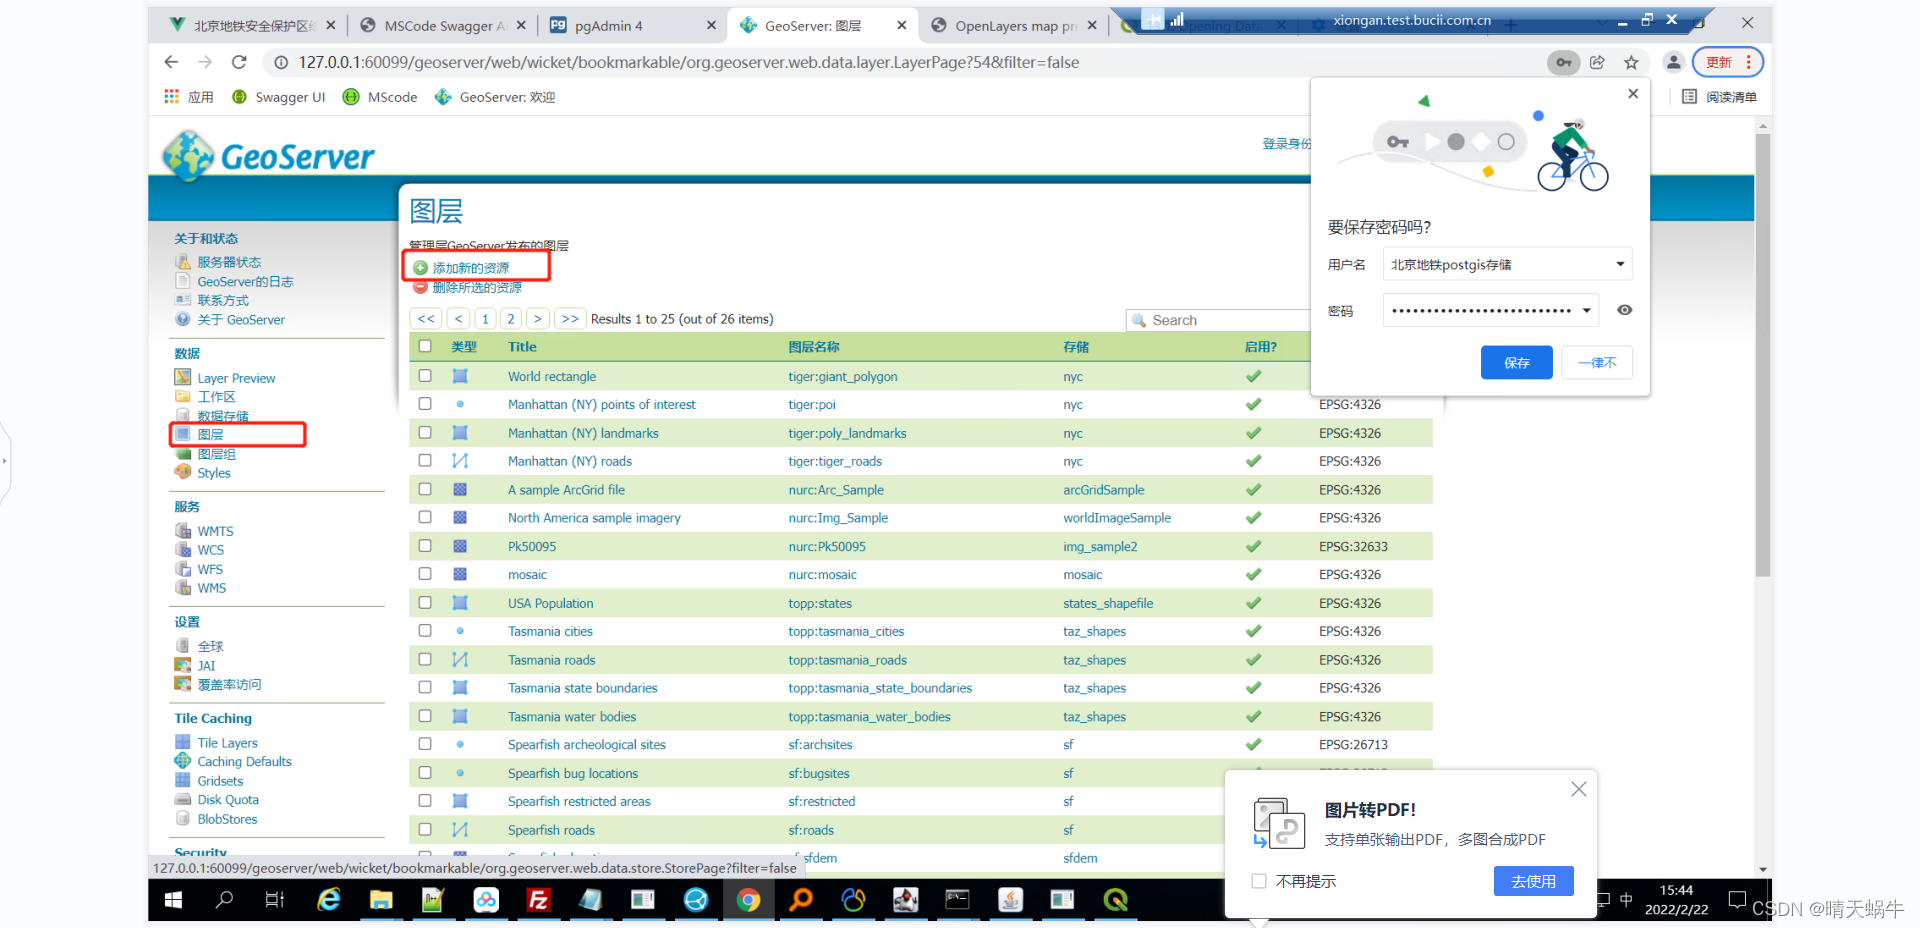Screen dimensions: 1920x928
Task: Click the Chrome profile avatar icon
Action: coord(1673,62)
